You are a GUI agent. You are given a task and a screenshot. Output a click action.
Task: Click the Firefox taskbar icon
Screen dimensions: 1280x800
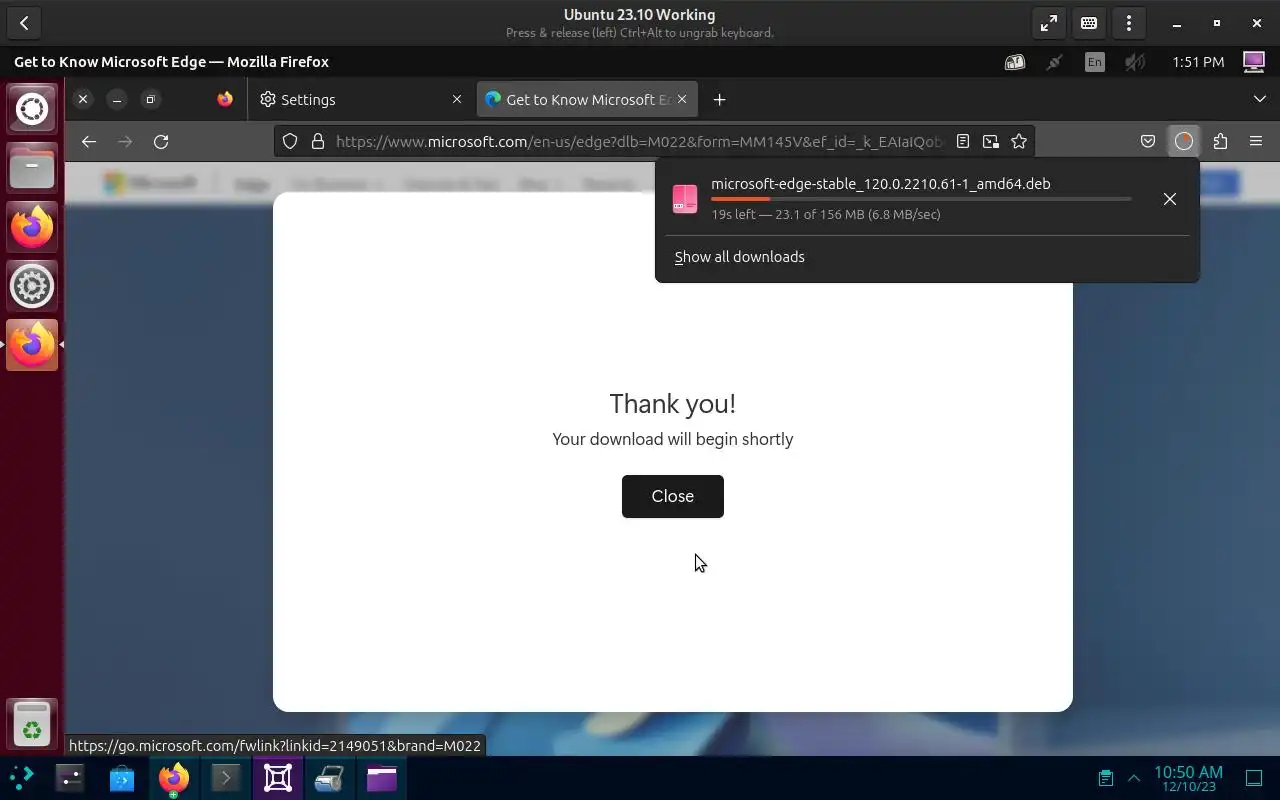pos(174,778)
